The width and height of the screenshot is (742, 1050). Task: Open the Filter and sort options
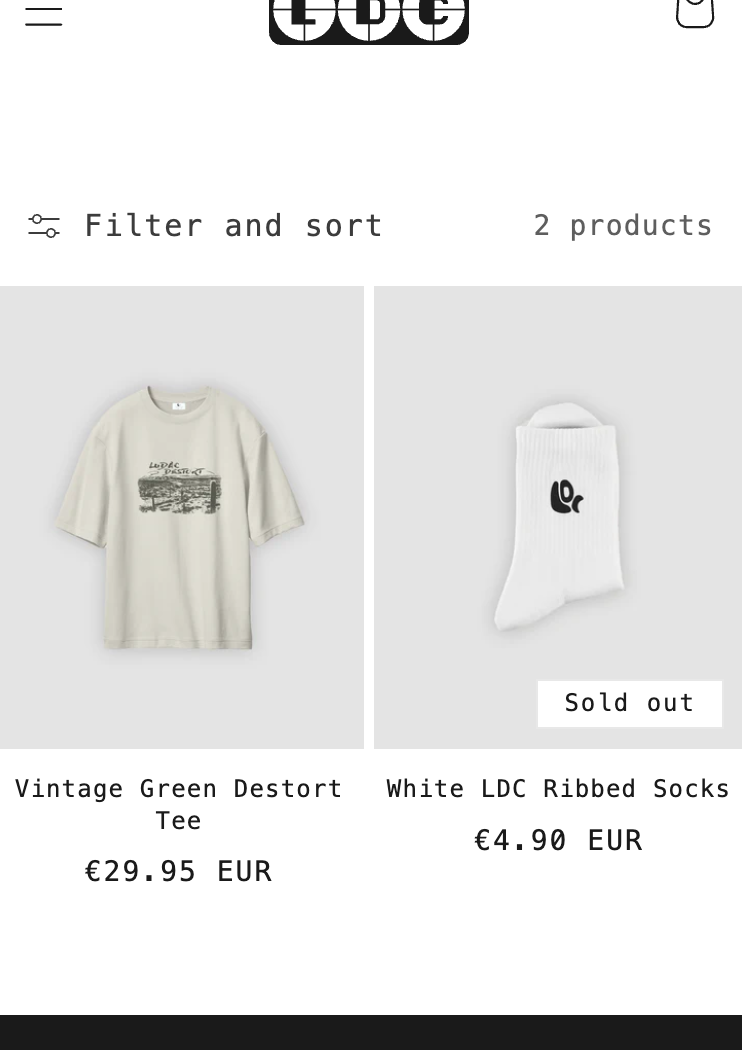[233, 226]
